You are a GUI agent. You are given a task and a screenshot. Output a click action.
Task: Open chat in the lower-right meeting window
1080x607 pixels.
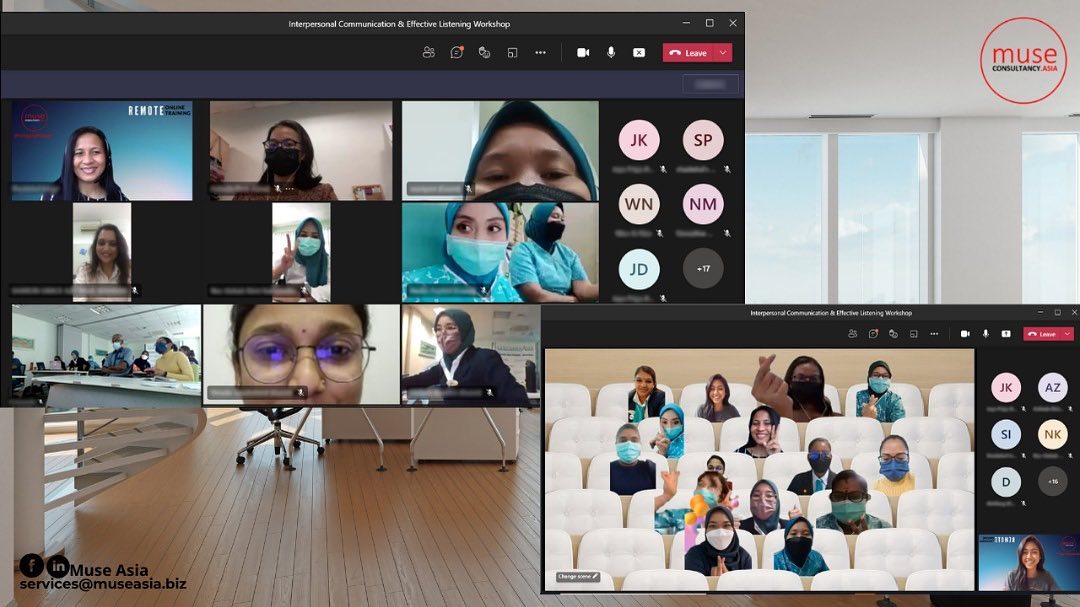pos(873,333)
